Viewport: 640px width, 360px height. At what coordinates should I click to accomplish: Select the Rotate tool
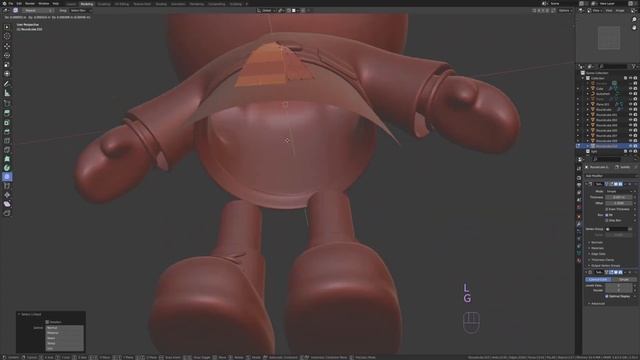(7, 55)
